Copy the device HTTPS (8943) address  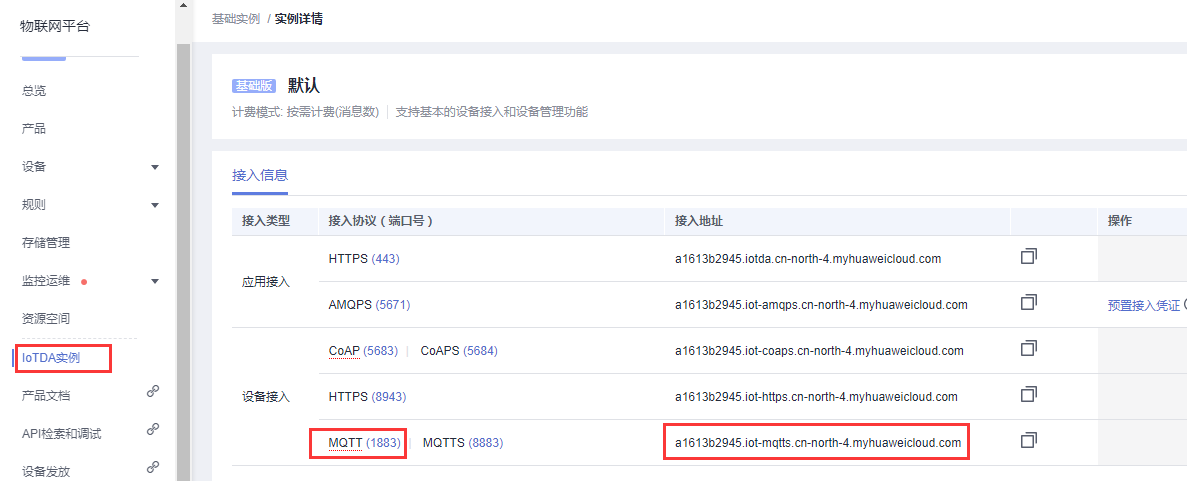1028,395
